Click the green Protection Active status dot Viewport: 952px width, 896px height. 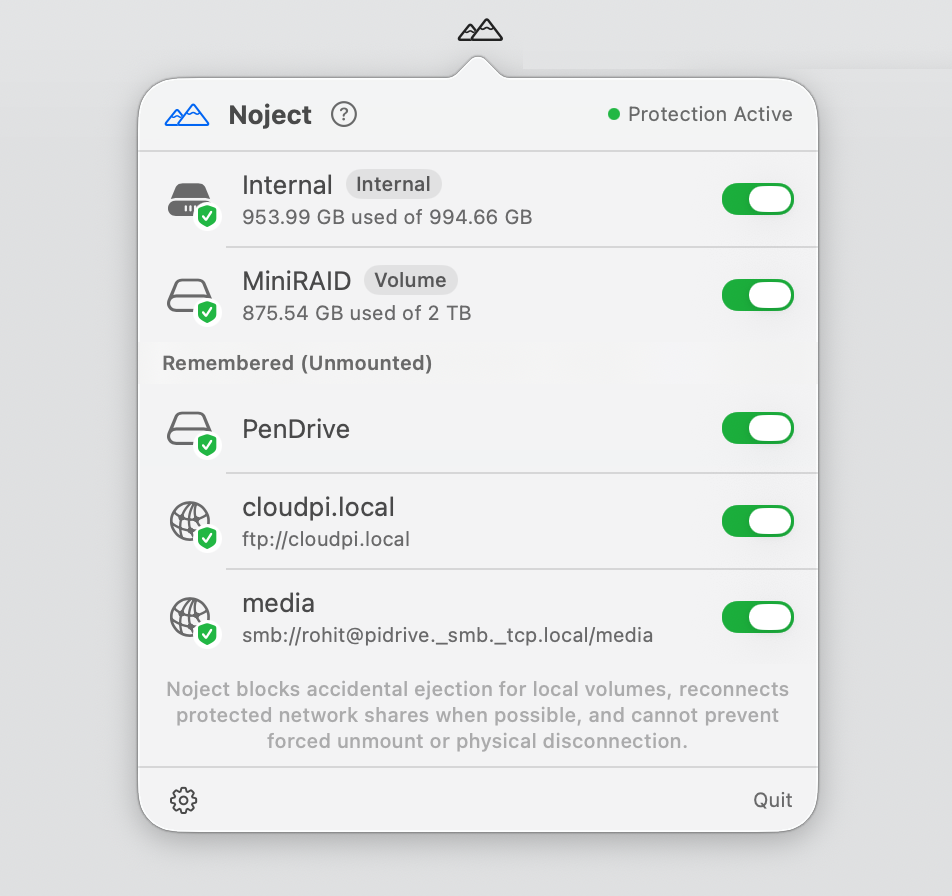[614, 114]
